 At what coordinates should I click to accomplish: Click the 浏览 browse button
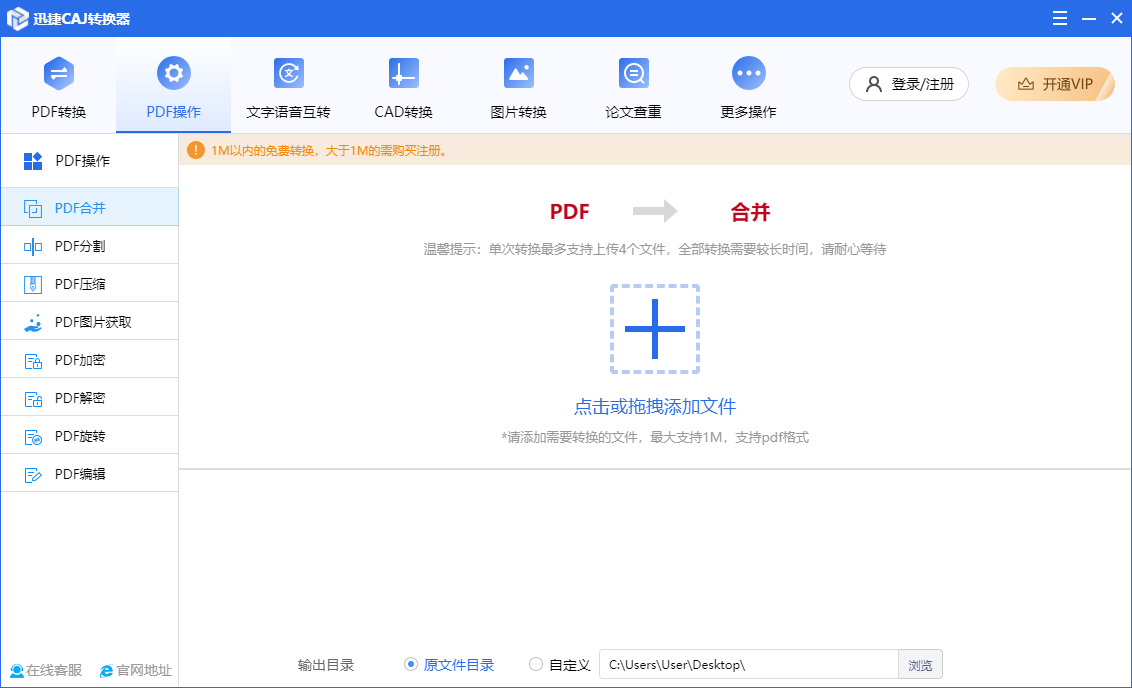[920, 665]
